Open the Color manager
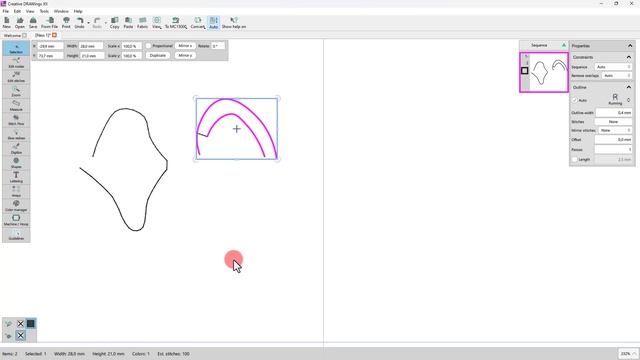640x360 pixels. coord(16,206)
